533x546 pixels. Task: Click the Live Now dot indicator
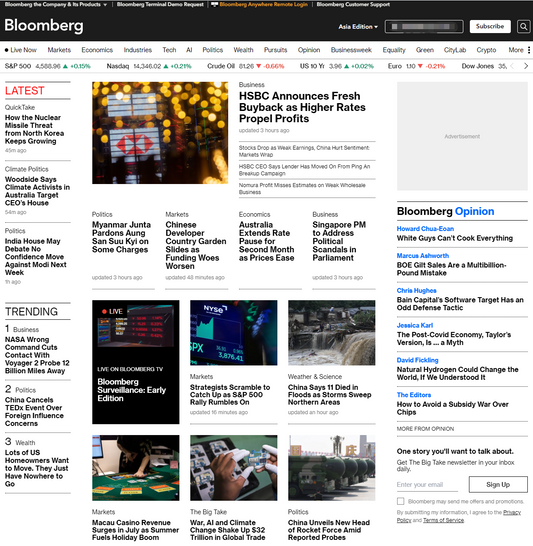(7, 50)
